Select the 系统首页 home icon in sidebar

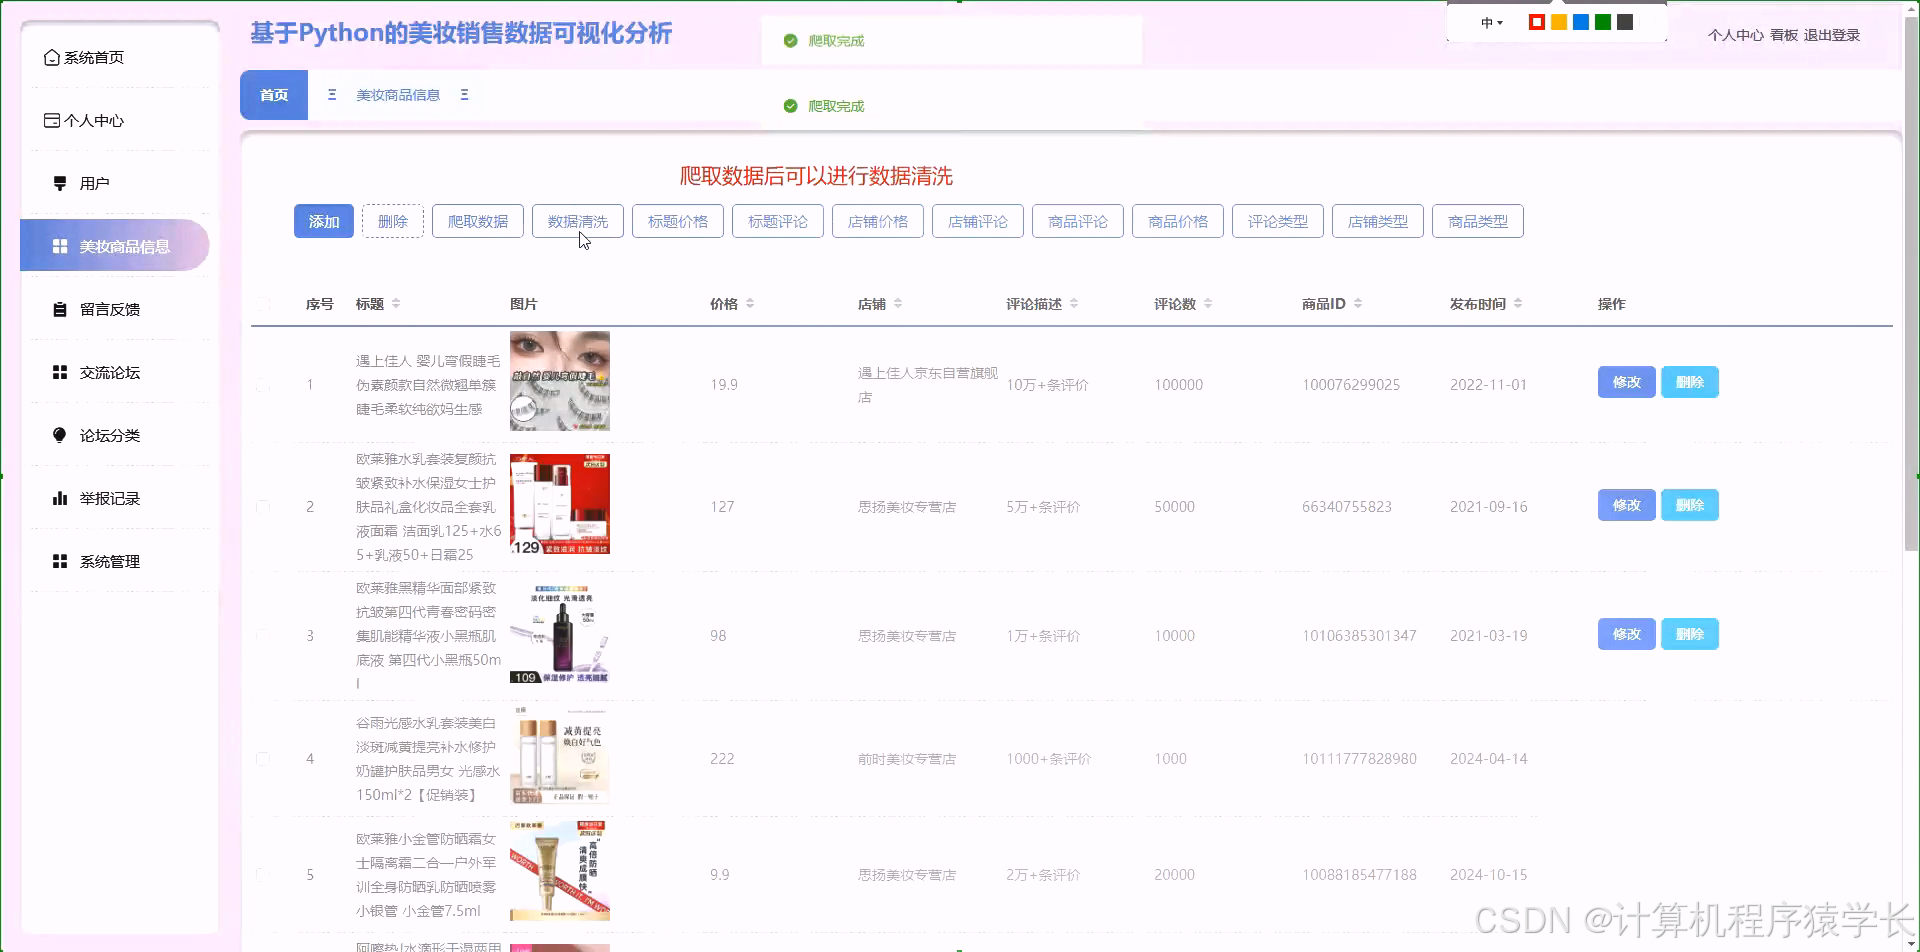pyautogui.click(x=53, y=57)
